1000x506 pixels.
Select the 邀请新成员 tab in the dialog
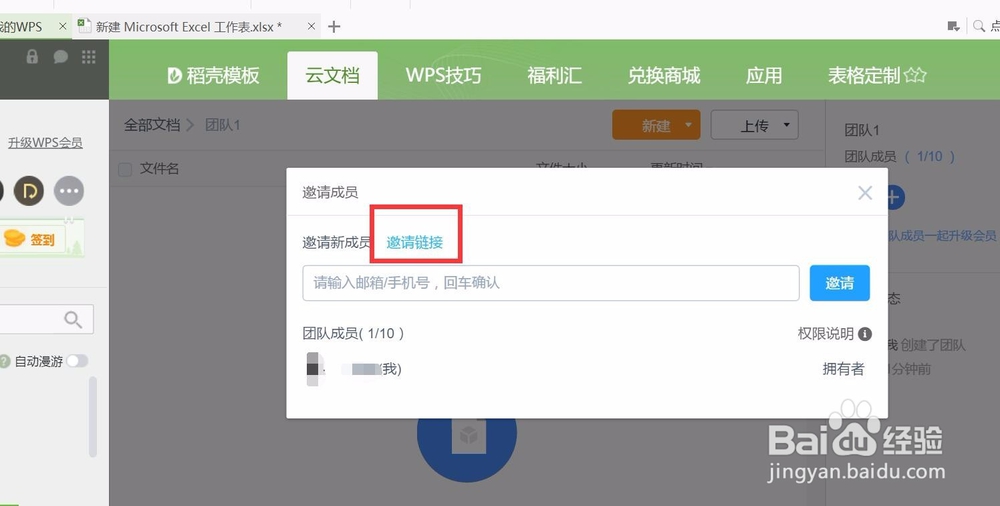(x=337, y=242)
